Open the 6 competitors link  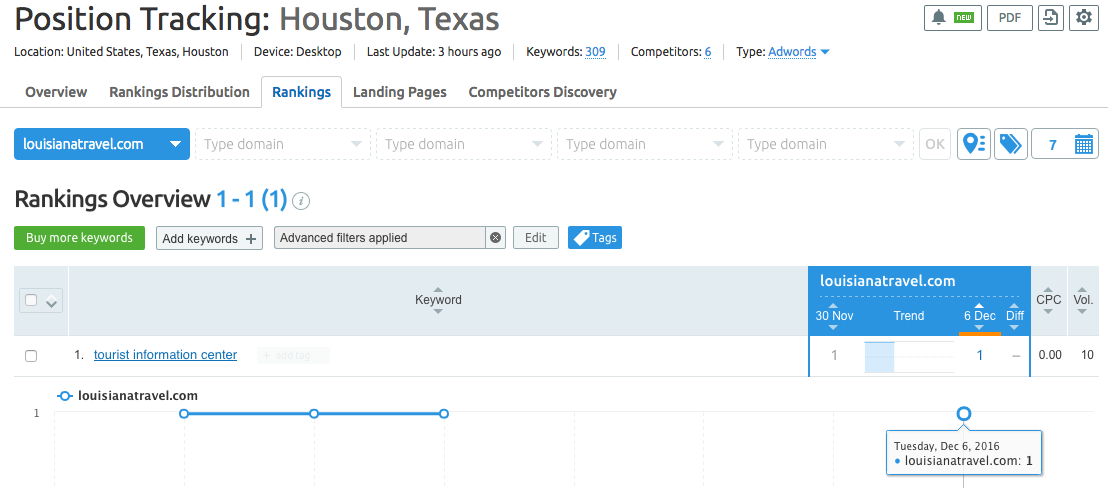707,52
